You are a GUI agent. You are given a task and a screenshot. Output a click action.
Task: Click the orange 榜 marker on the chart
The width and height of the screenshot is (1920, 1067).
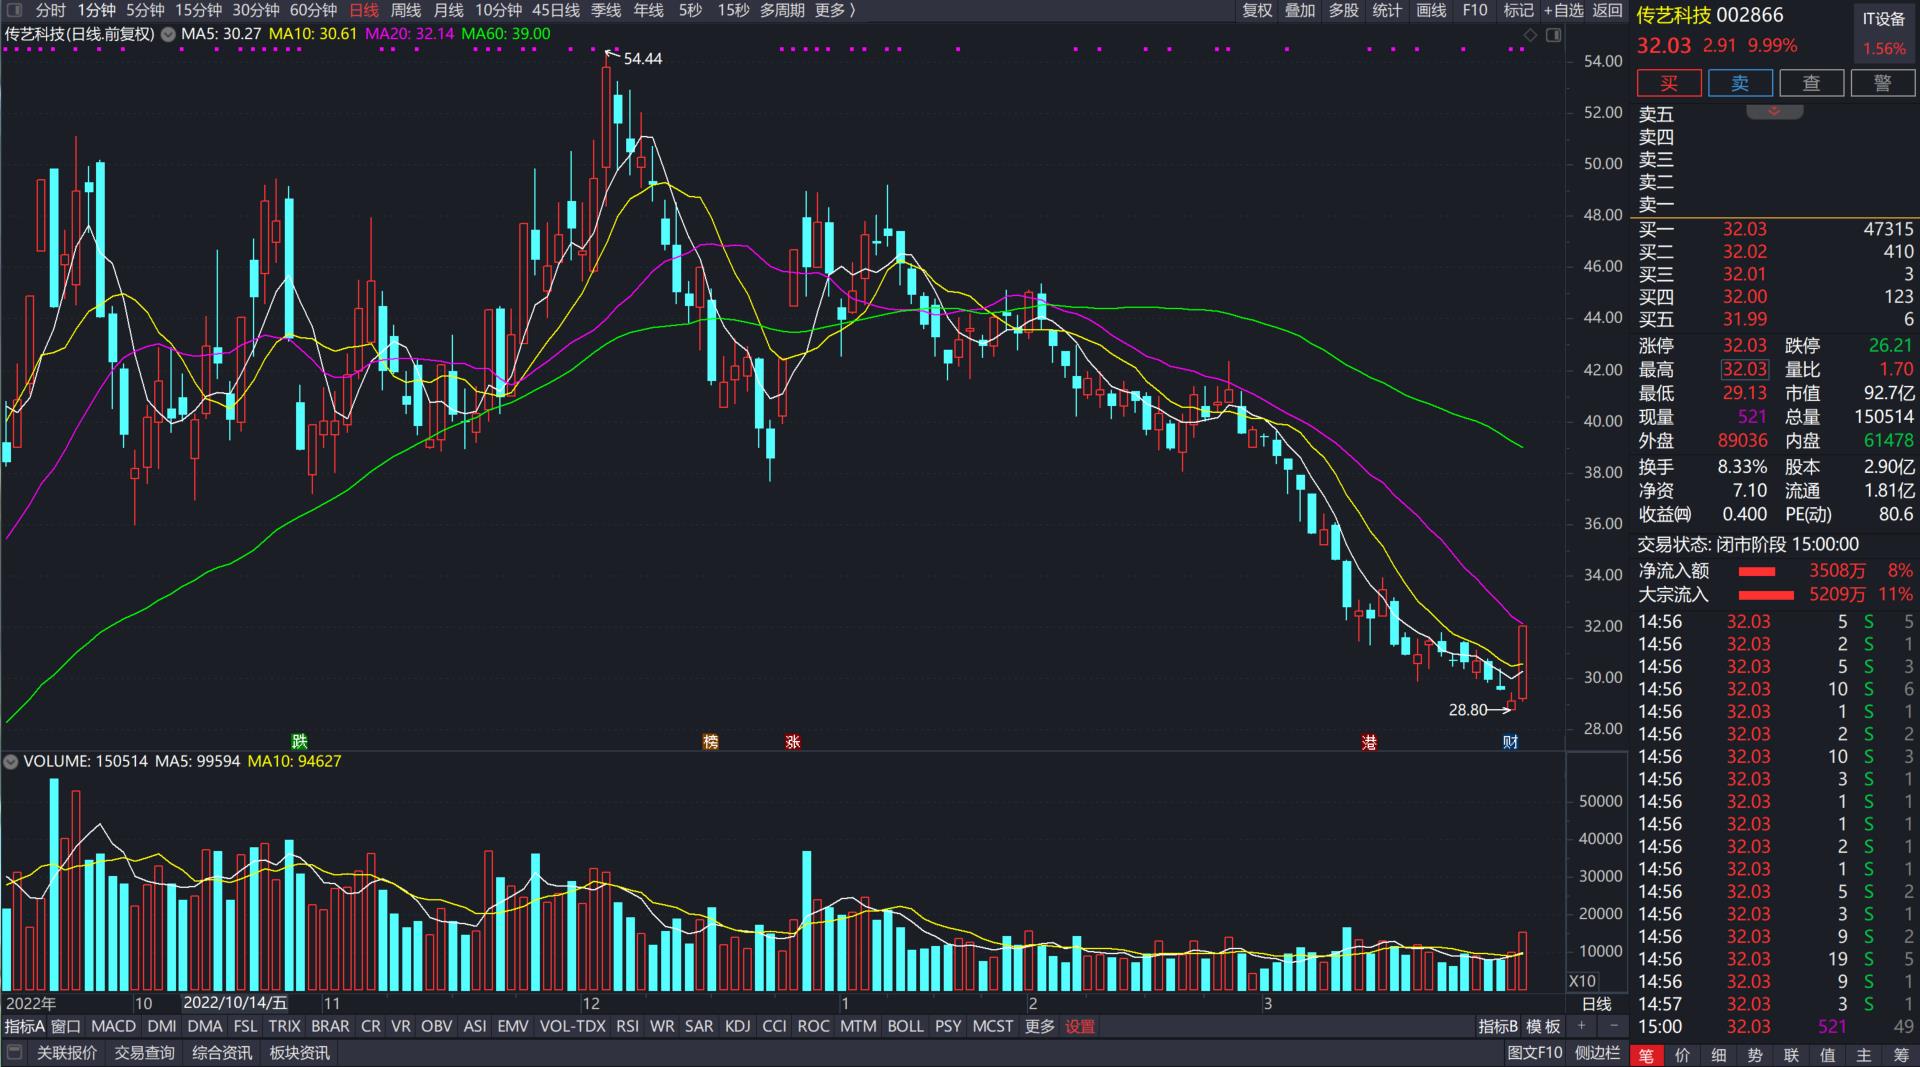(710, 742)
